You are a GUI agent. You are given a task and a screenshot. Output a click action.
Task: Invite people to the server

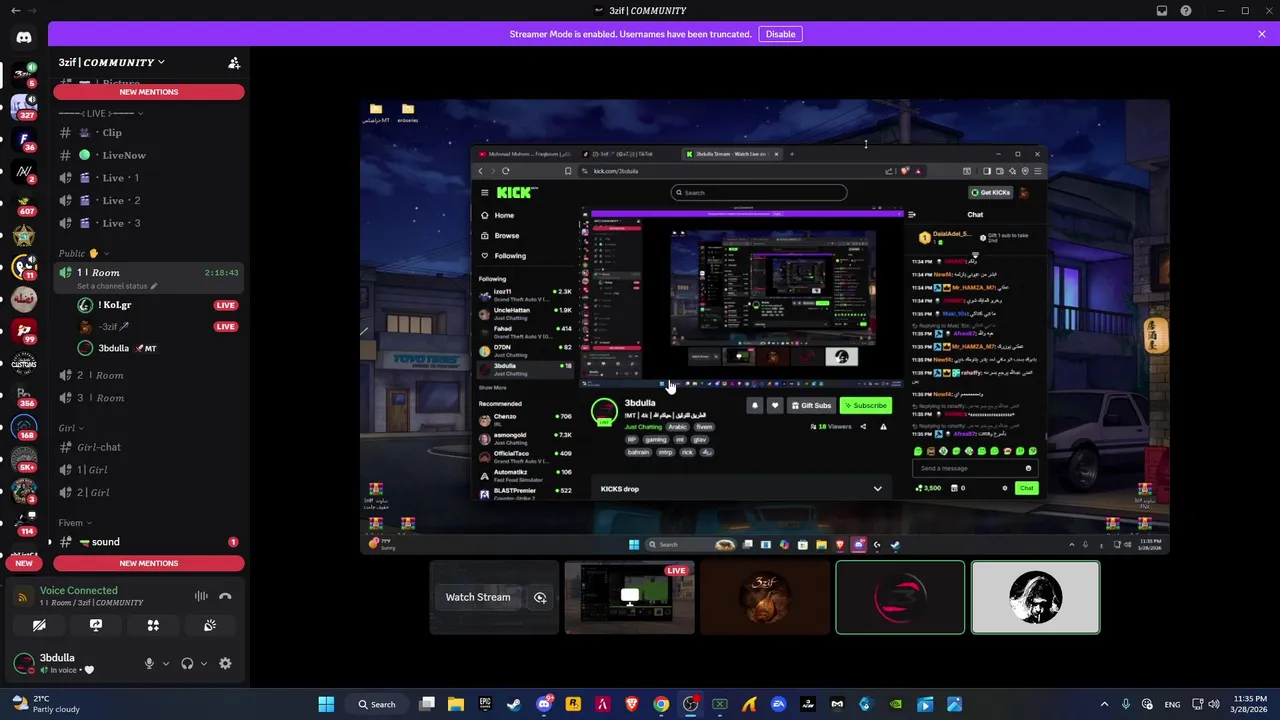[234, 63]
